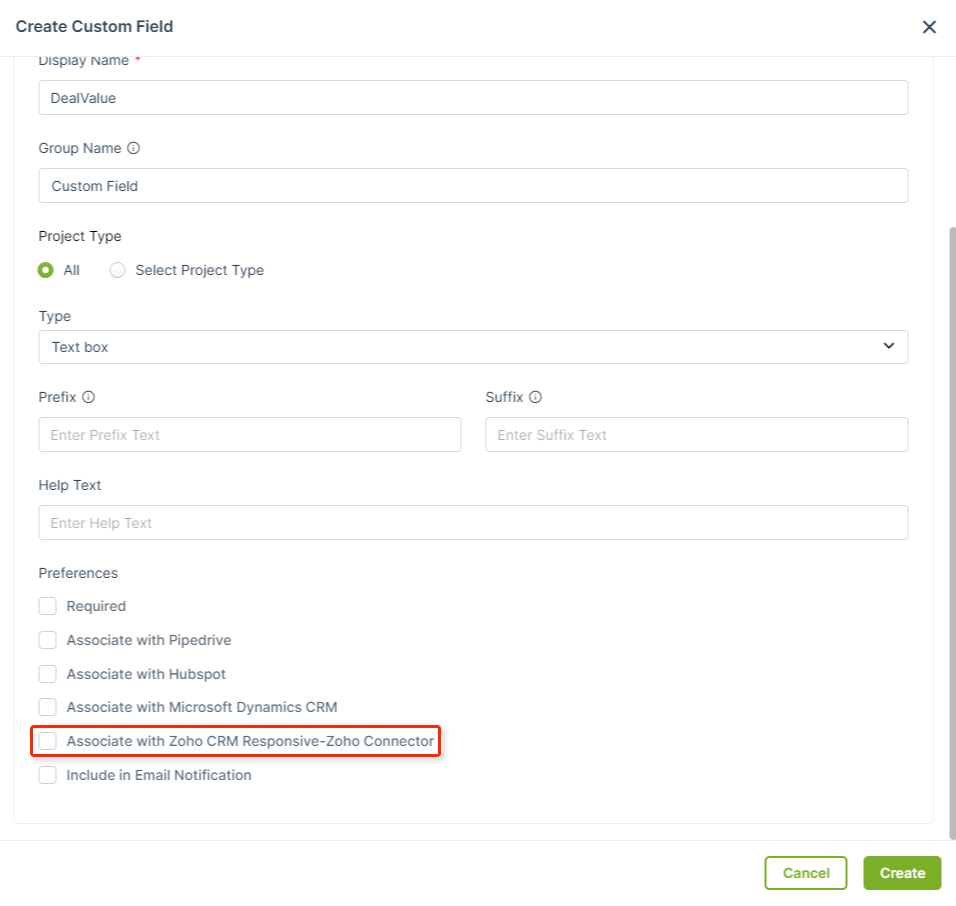Click the Type dropdown chevron arrow
This screenshot has height=906, width=956.
(x=889, y=346)
